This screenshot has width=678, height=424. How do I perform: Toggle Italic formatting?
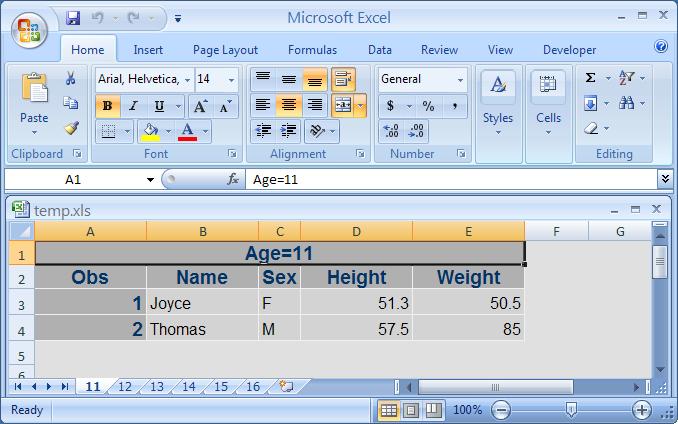133,106
